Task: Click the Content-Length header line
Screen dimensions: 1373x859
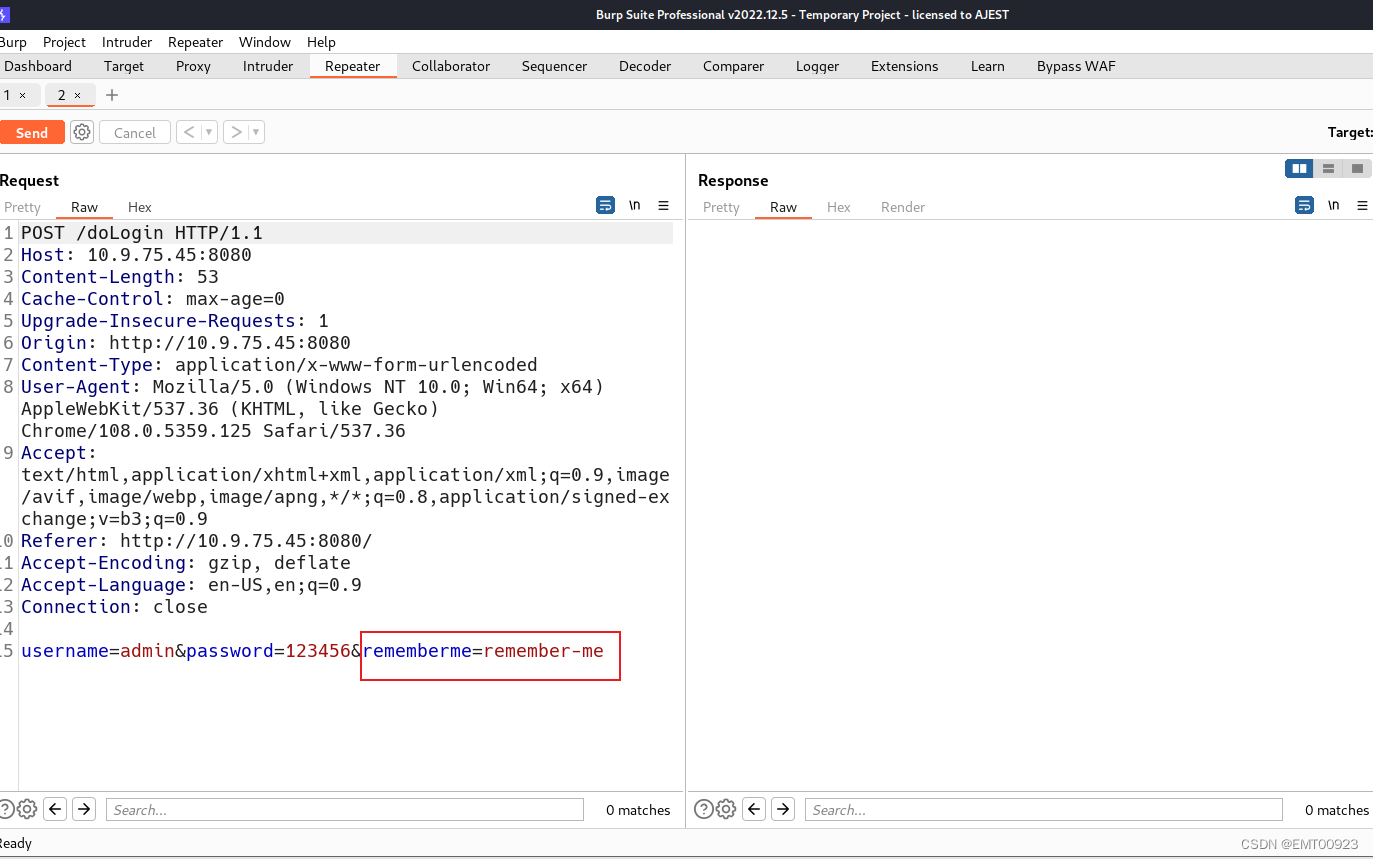Action: [120, 277]
